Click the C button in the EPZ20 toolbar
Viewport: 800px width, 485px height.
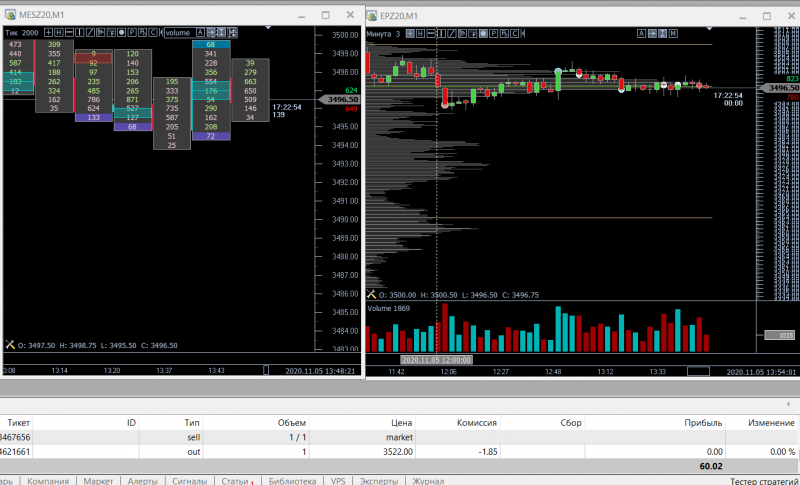(515, 34)
